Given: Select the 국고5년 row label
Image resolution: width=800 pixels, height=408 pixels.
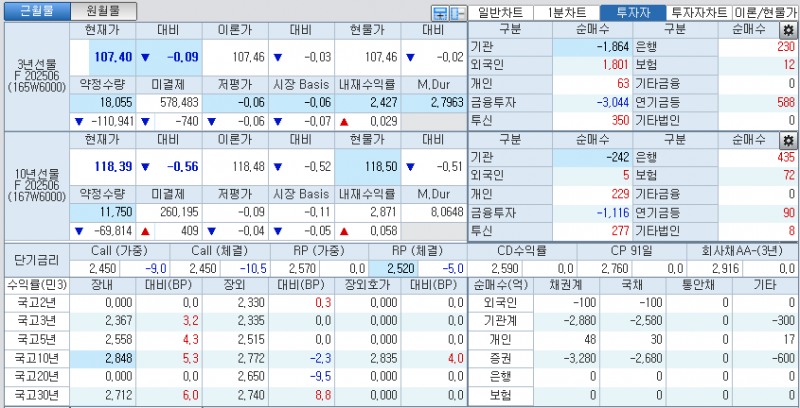Looking at the screenshot, I should [37, 340].
